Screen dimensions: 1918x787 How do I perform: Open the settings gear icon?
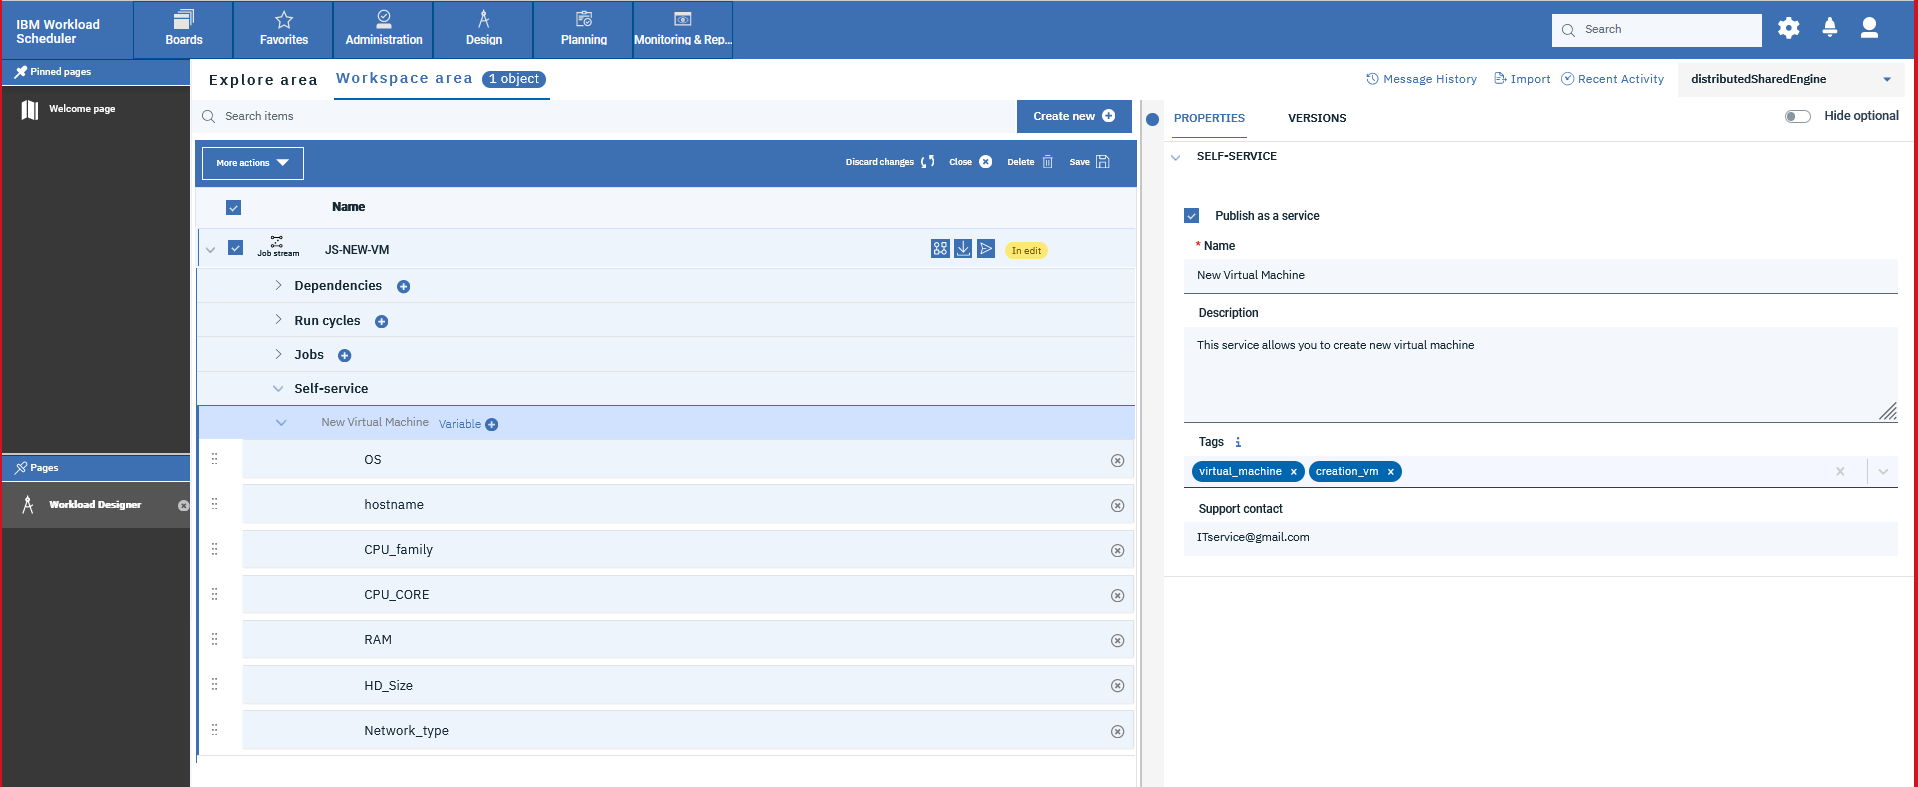pos(1788,29)
